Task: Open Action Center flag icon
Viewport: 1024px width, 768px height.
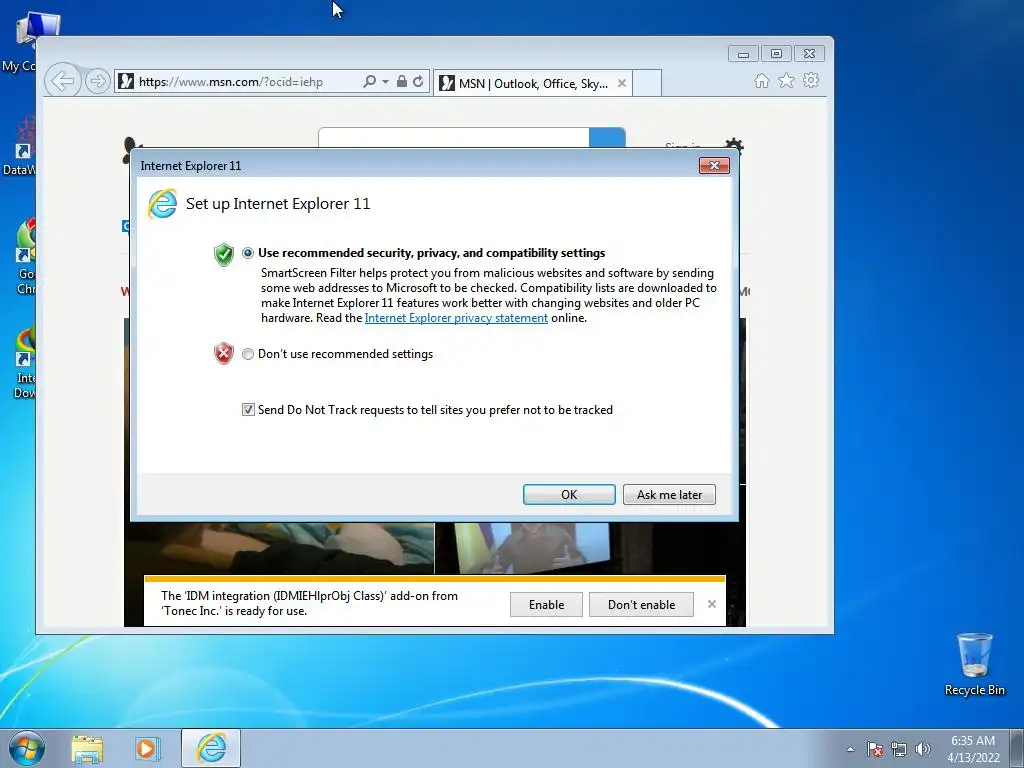Action: coord(875,749)
